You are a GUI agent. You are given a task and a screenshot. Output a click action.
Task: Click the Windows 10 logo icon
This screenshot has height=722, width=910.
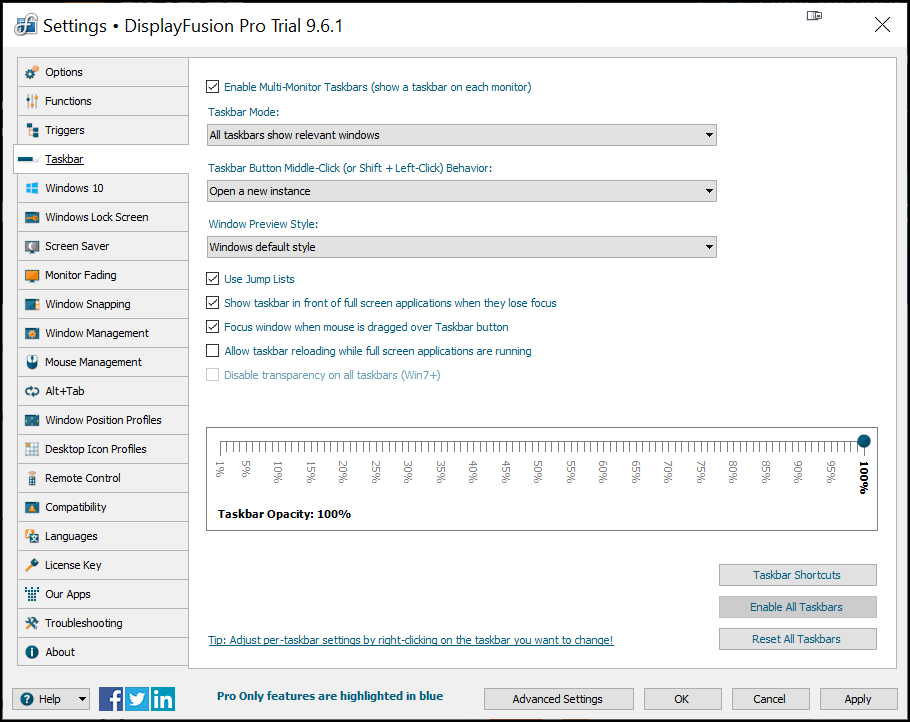coord(32,188)
